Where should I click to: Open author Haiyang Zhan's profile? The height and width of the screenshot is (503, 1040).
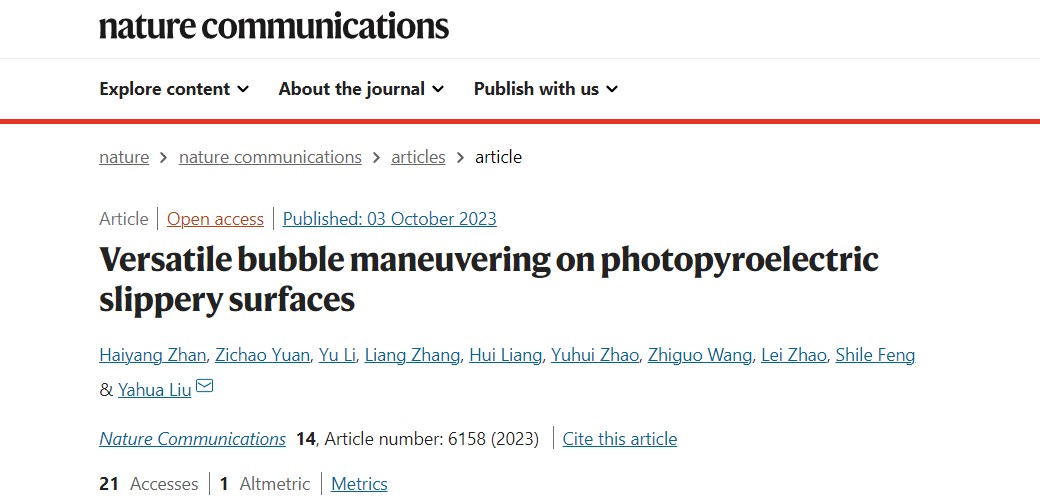tap(151, 355)
